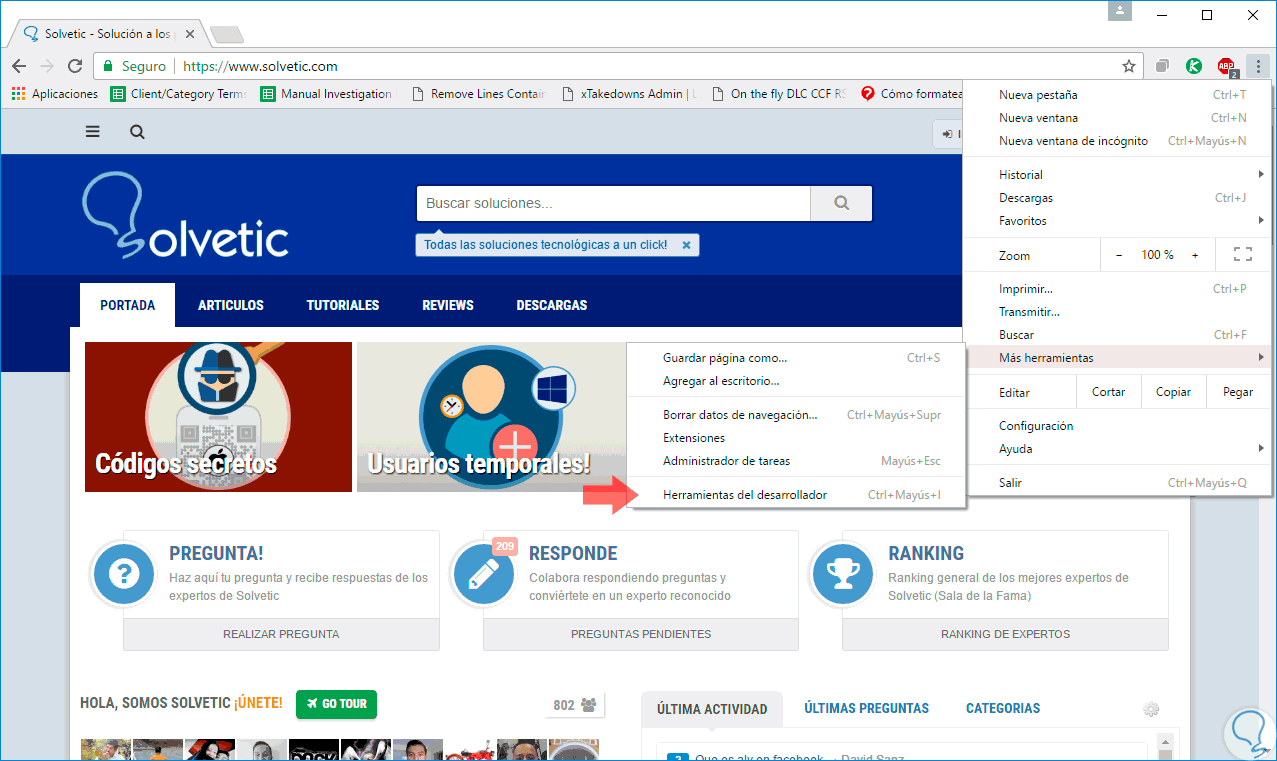Open the site hamburger menu icon
The image size is (1277, 761).
[93, 132]
